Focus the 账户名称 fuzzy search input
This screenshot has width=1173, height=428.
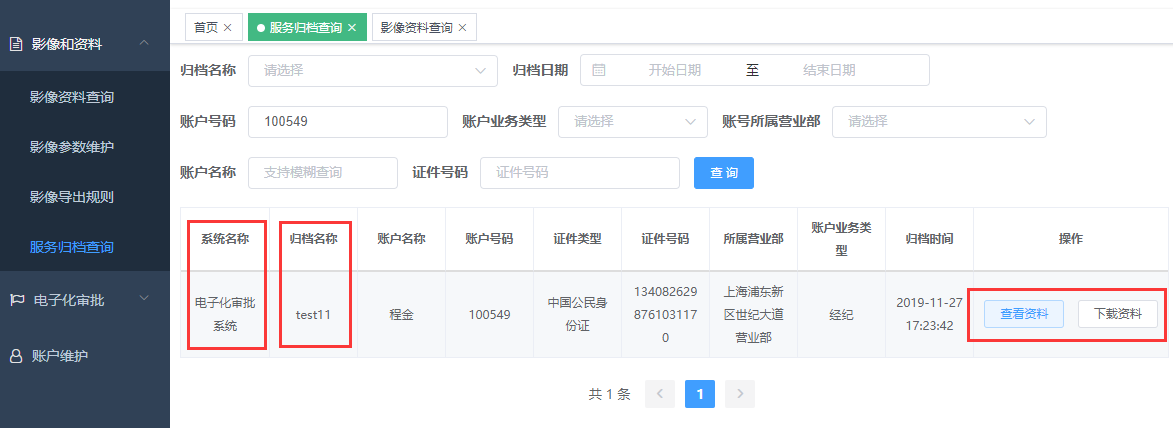click(322, 173)
